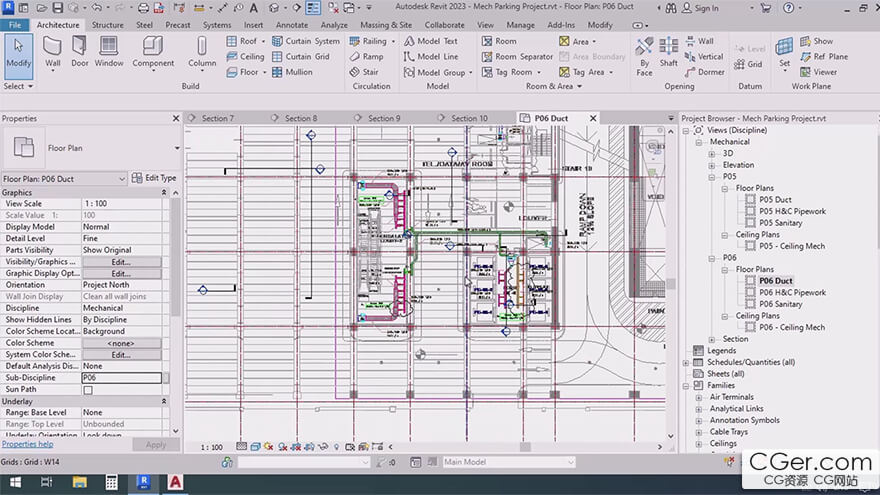880x495 pixels.
Task: Choose the Model Line tool
Action: coord(431,57)
